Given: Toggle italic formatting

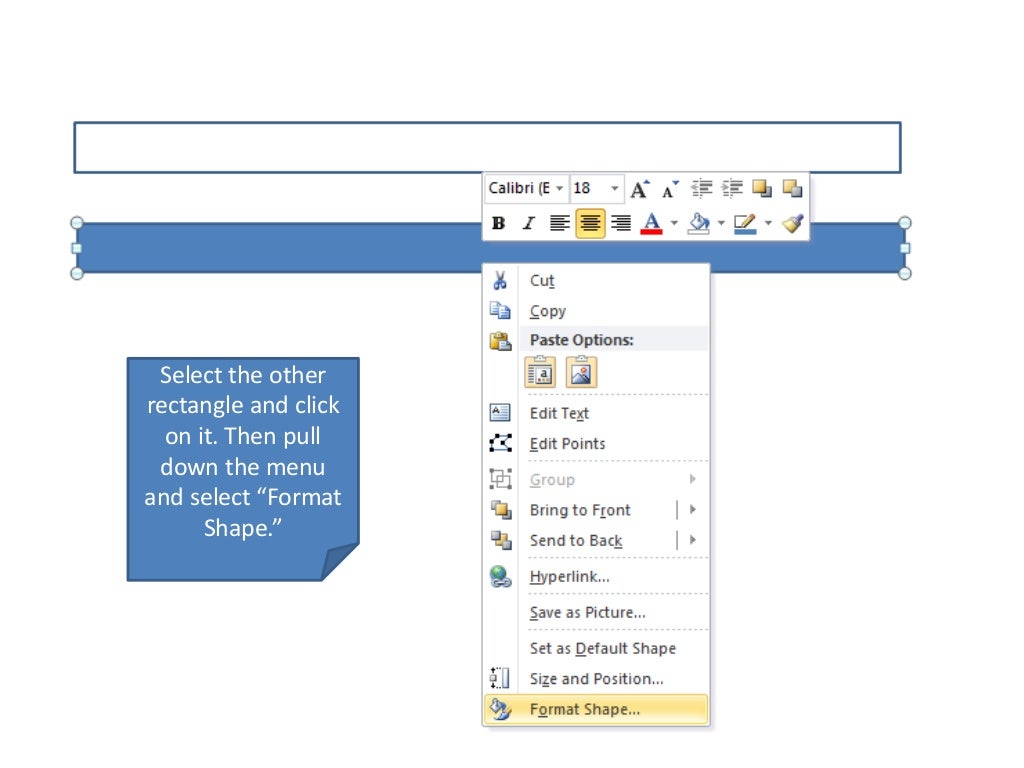Looking at the screenshot, I should [528, 223].
